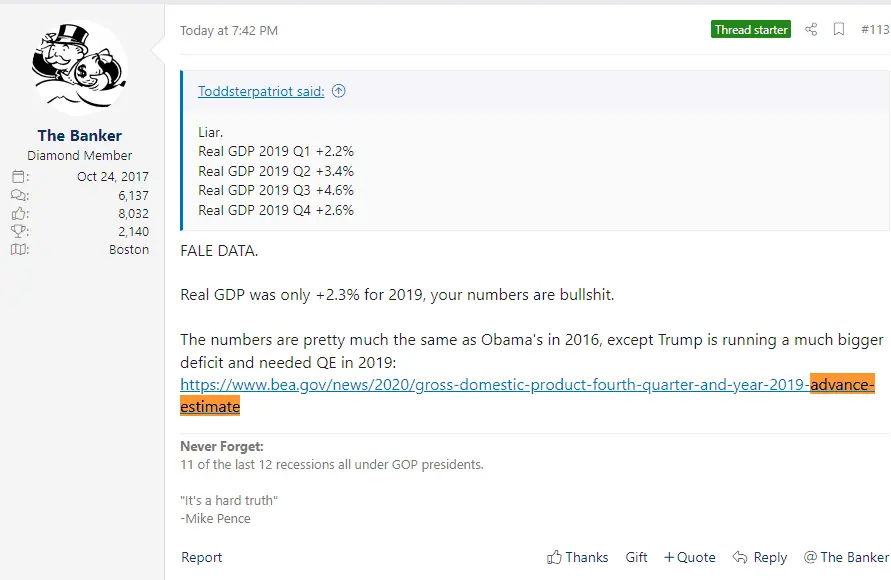The image size is (891, 580).
Task: Click the share icon in post header
Action: (x=811, y=30)
